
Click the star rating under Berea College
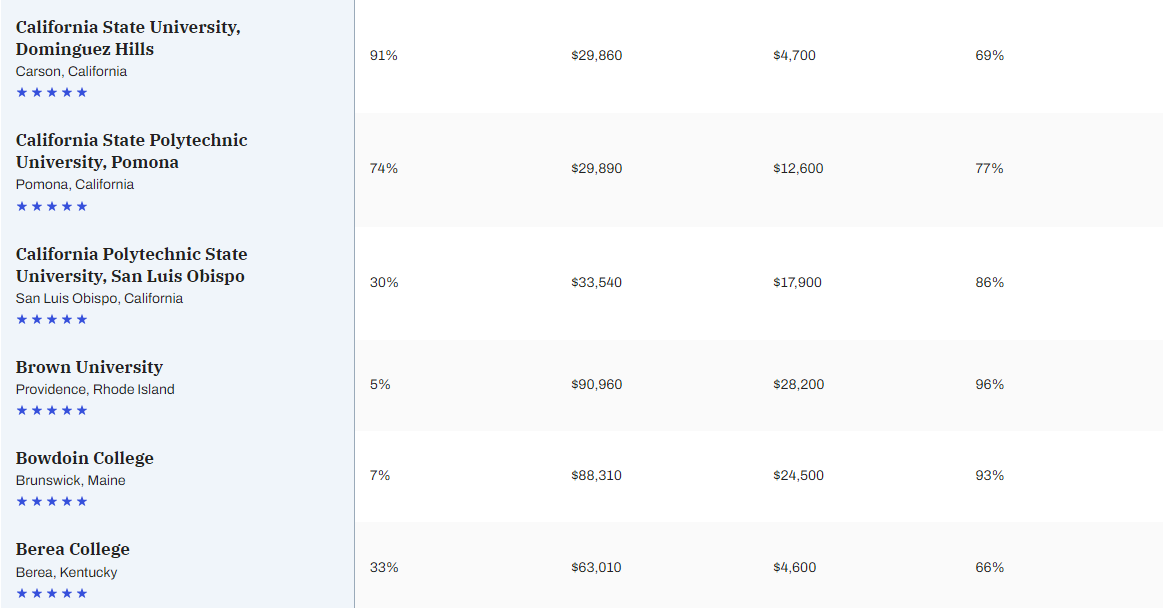52,593
